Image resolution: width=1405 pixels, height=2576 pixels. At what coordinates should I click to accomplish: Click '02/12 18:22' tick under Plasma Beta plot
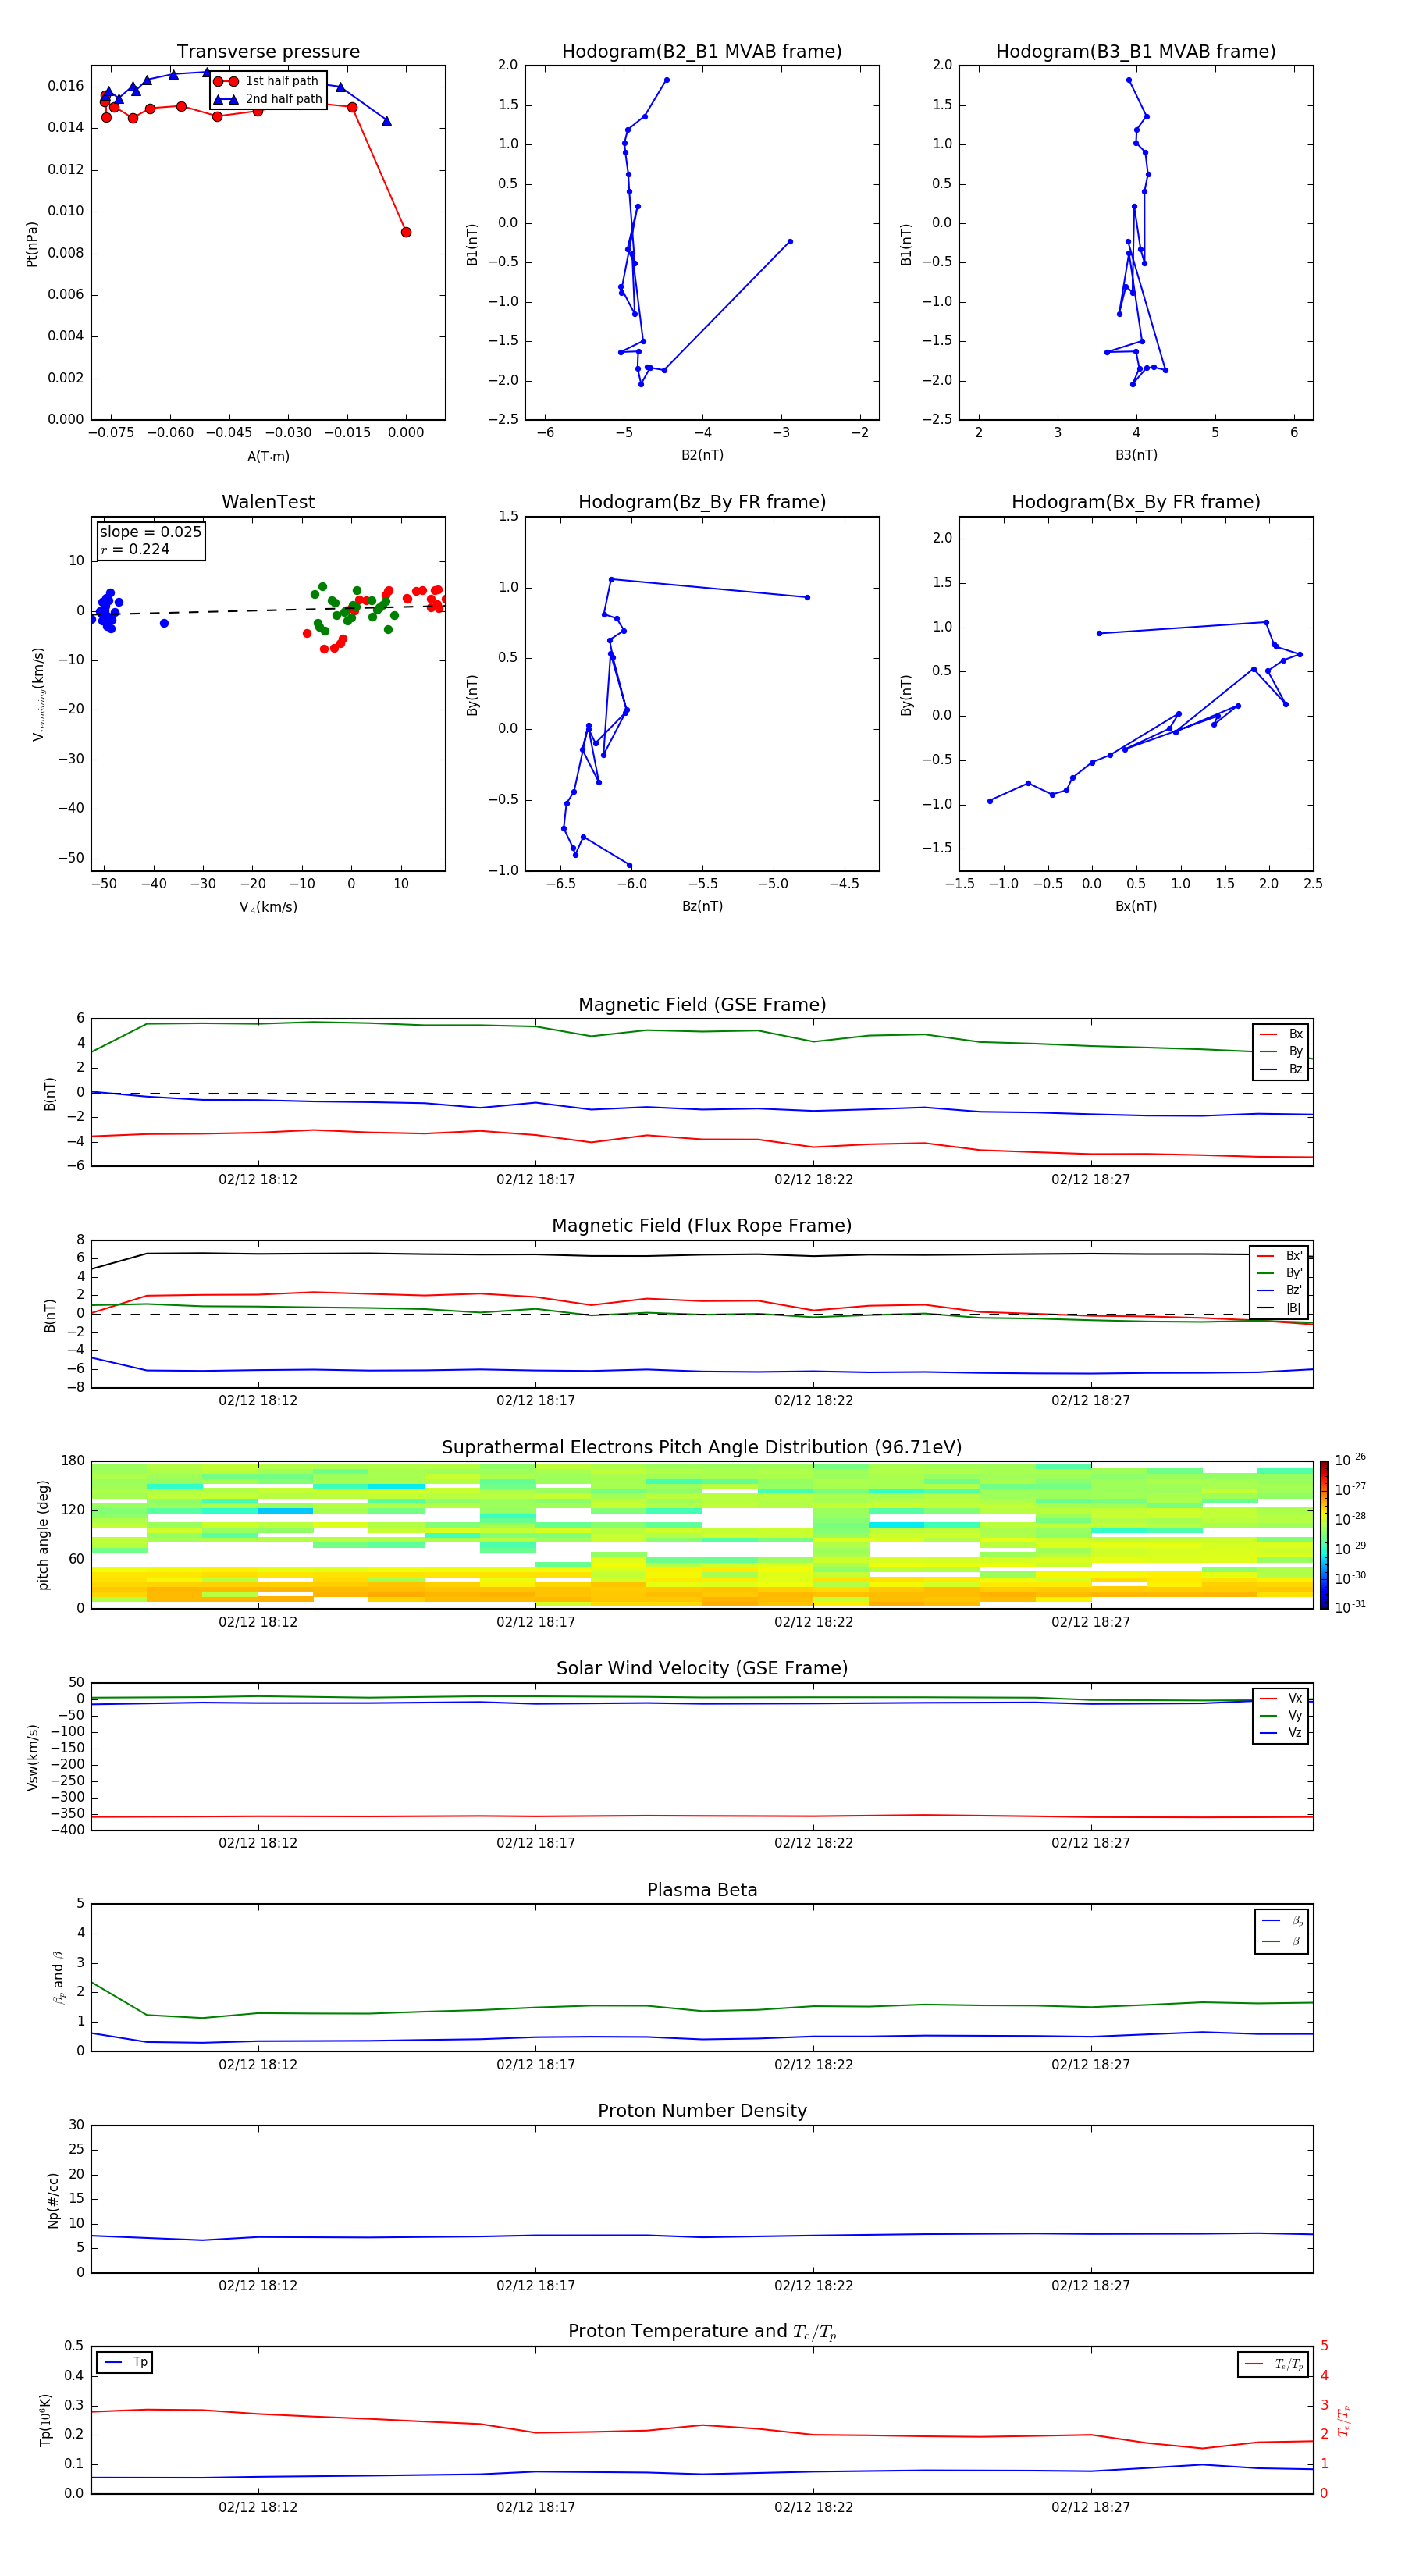(x=813, y=2065)
